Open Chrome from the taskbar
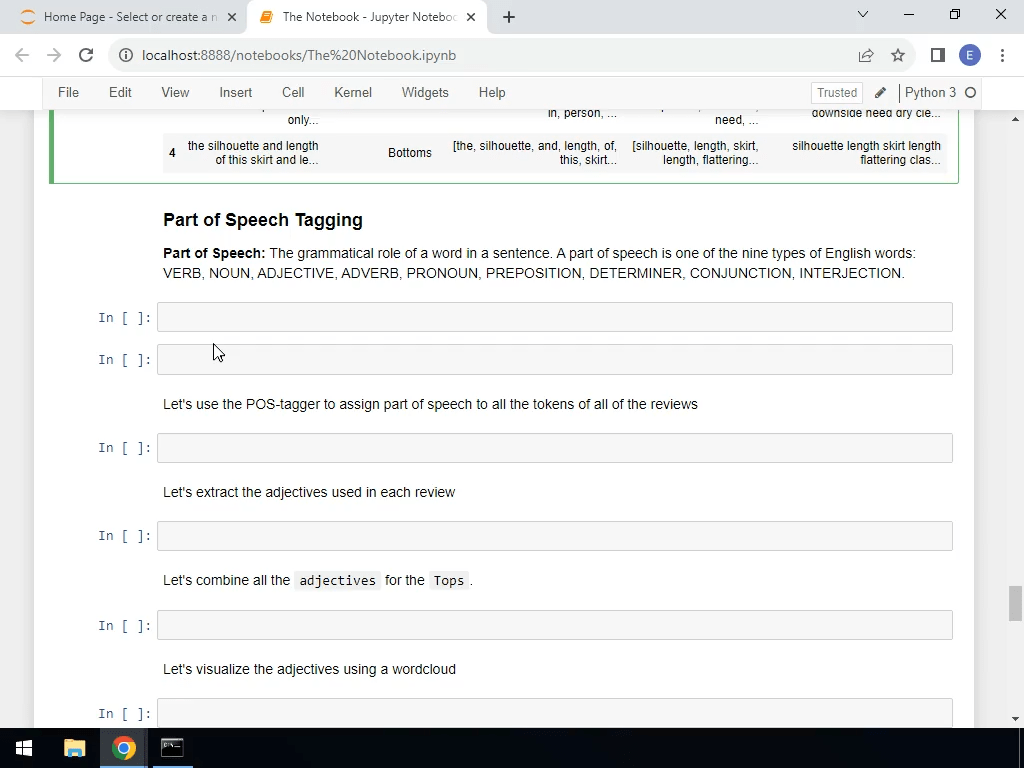This screenshot has height=768, width=1024. 122,747
